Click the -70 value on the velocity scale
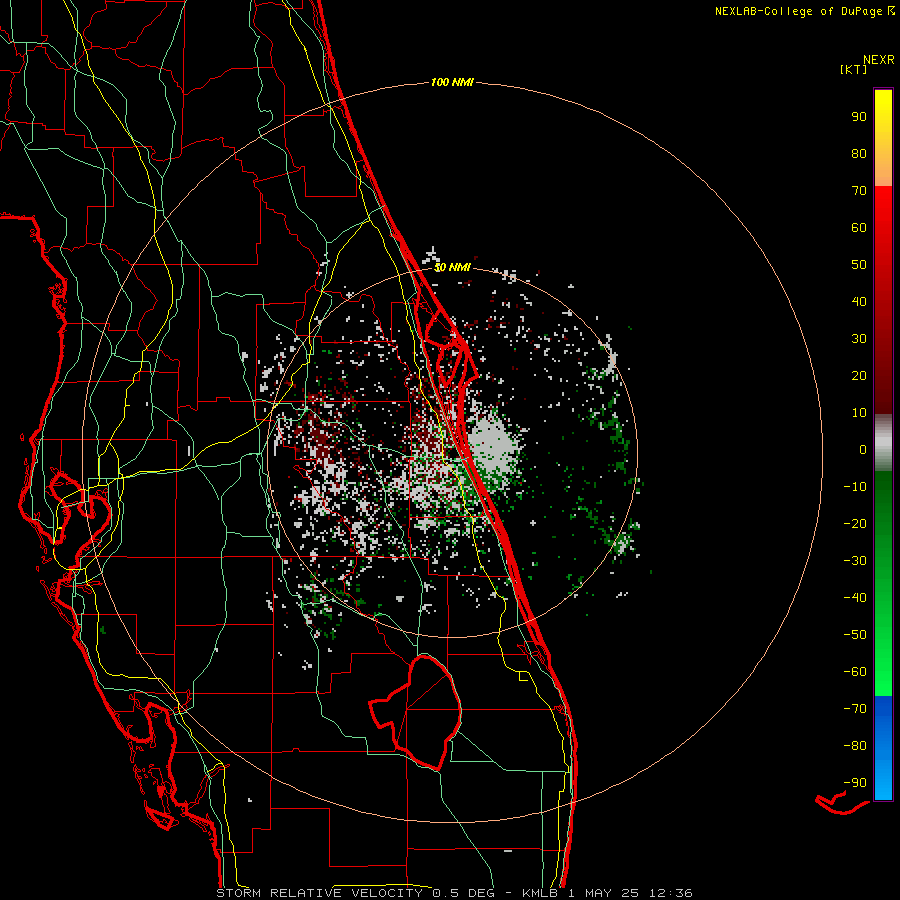900x900 pixels. click(x=855, y=708)
